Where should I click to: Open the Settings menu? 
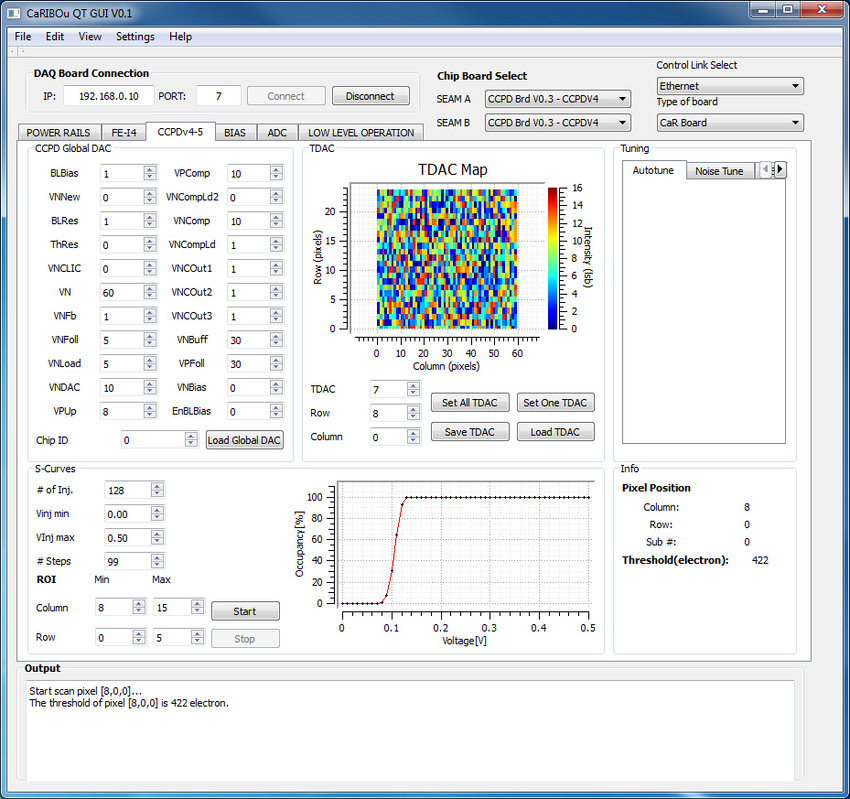135,36
